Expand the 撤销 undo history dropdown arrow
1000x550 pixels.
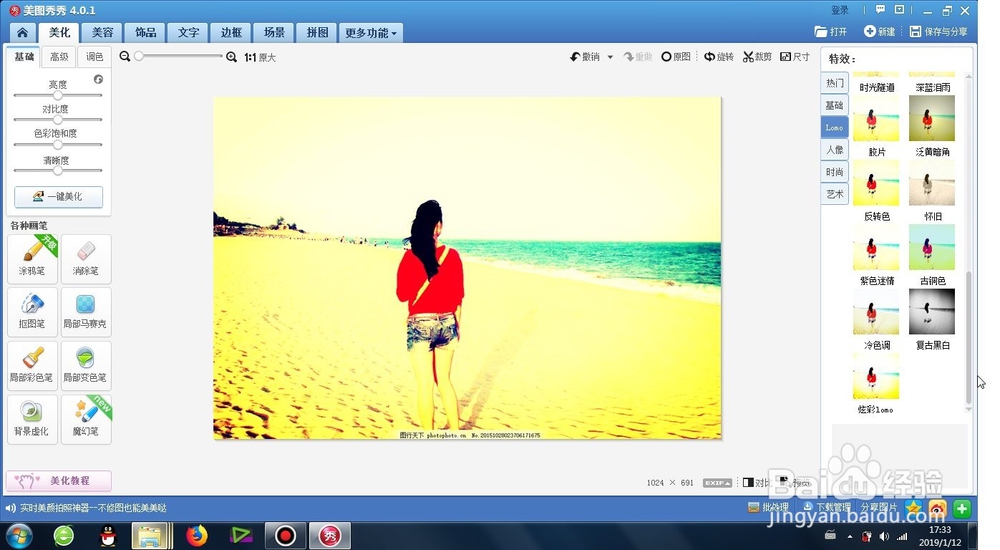610,57
